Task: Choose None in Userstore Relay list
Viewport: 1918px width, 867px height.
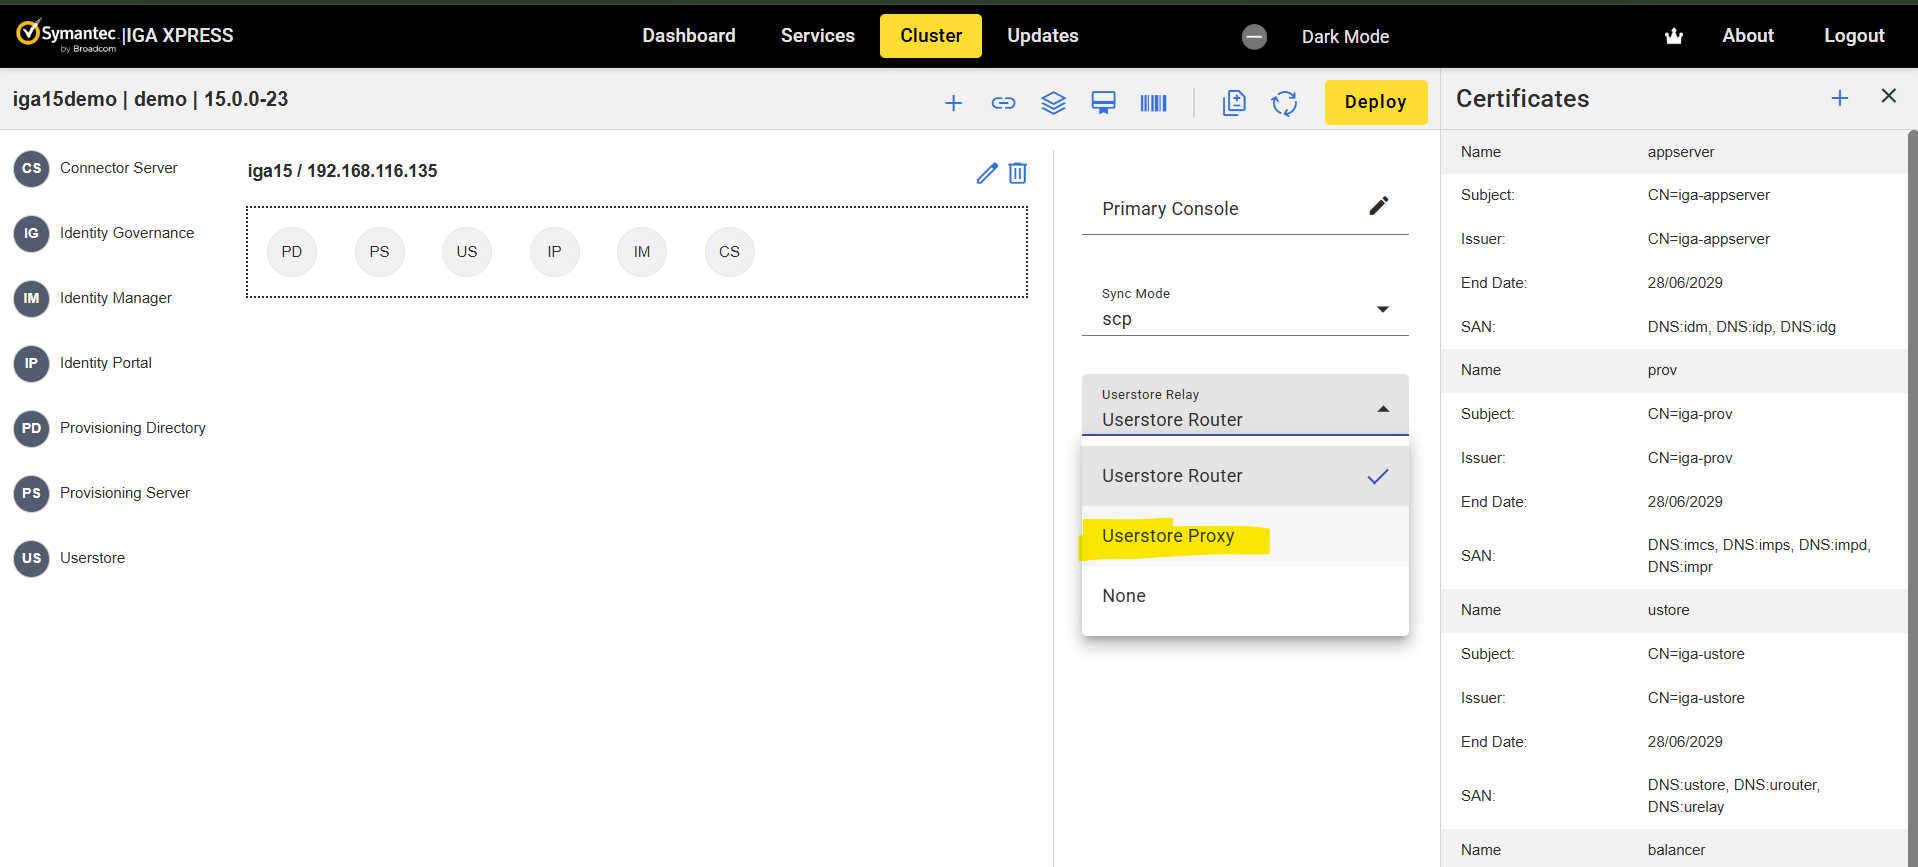Action: coord(1124,596)
